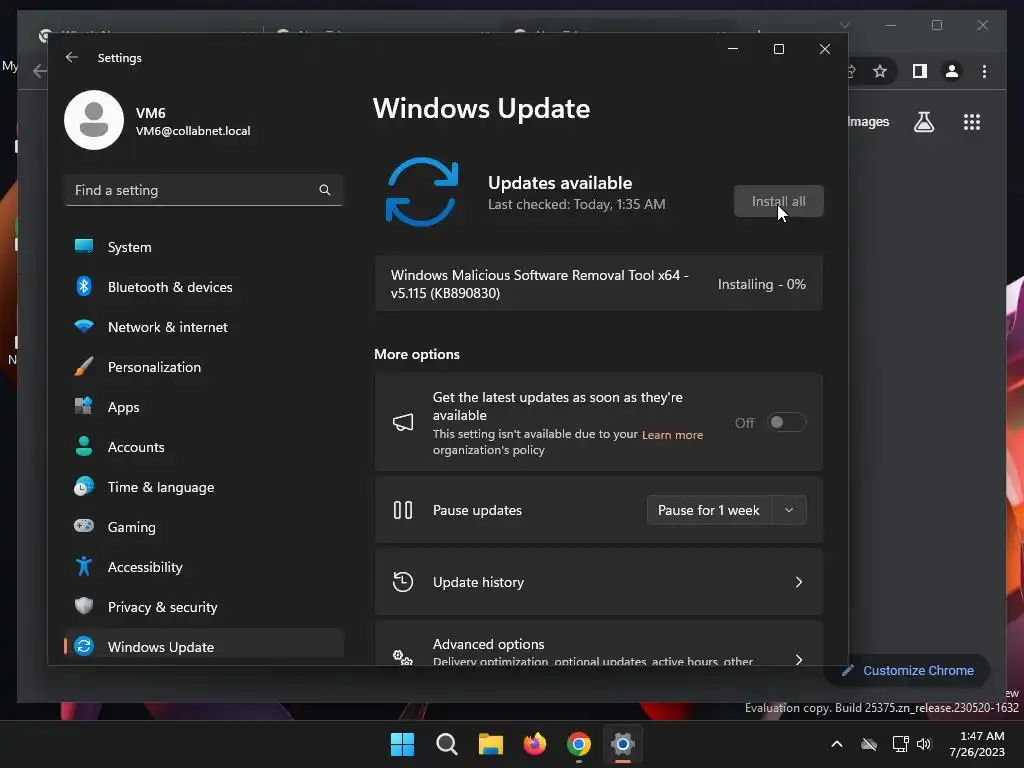Viewport: 1024px width, 768px height.
Task: Expand Advanced options chevron
Action: click(799, 659)
